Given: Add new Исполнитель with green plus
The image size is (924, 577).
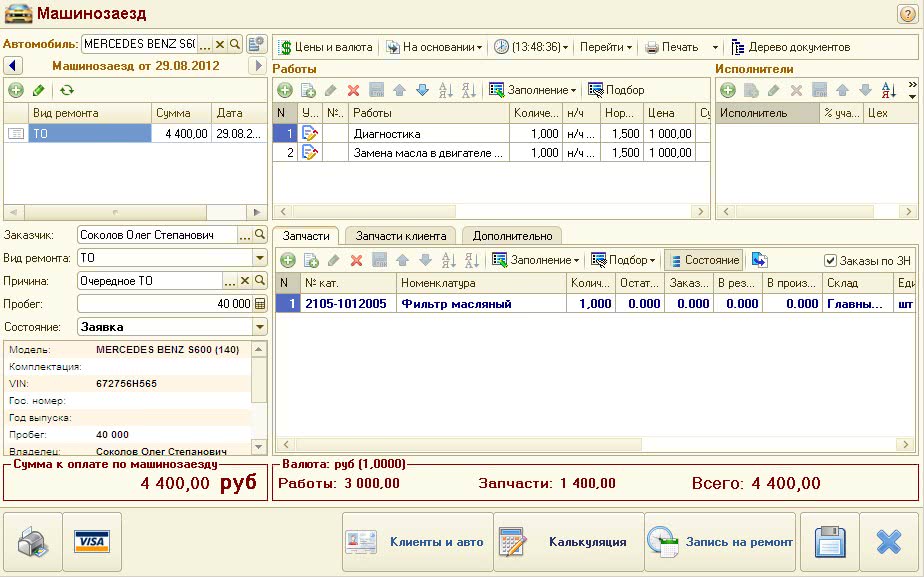Looking at the screenshot, I should (728, 90).
